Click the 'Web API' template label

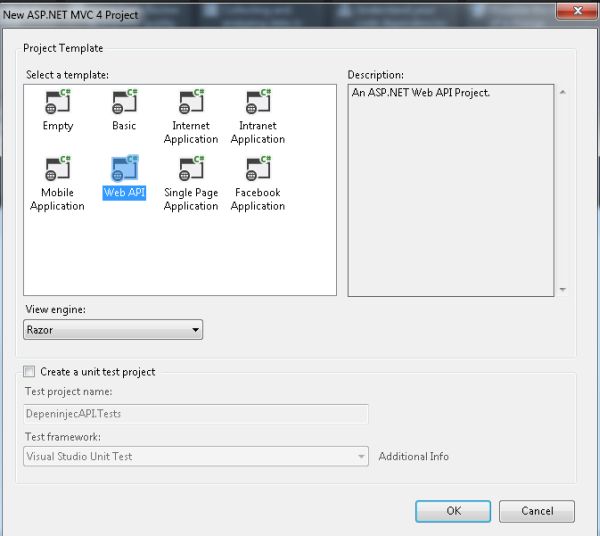[x=124, y=192]
